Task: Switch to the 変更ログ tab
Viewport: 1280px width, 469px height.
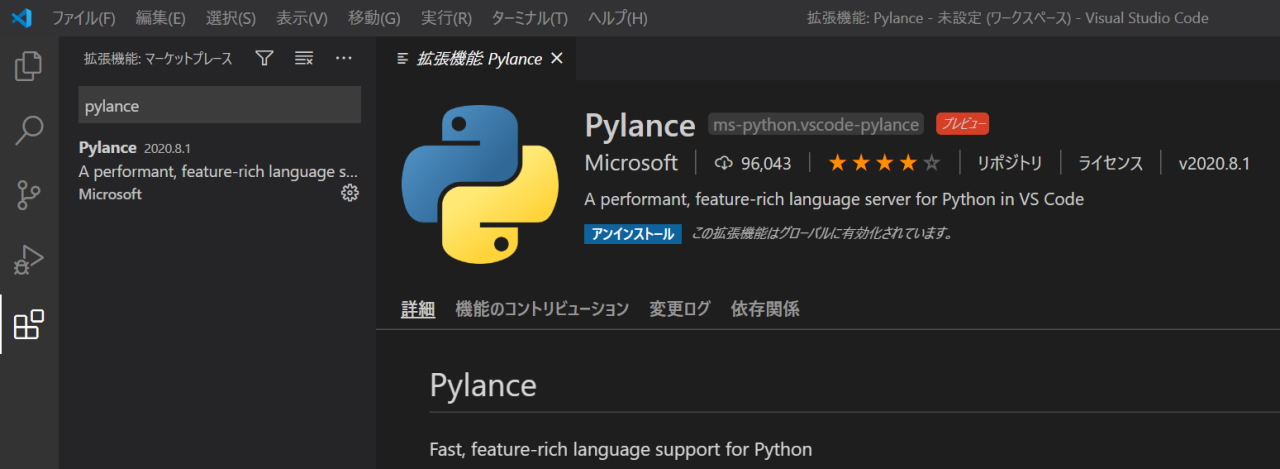Action: (x=679, y=309)
